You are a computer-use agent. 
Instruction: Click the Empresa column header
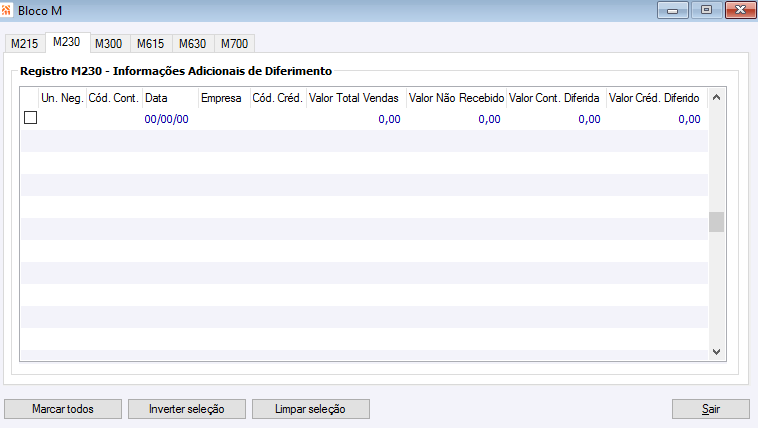point(224,98)
